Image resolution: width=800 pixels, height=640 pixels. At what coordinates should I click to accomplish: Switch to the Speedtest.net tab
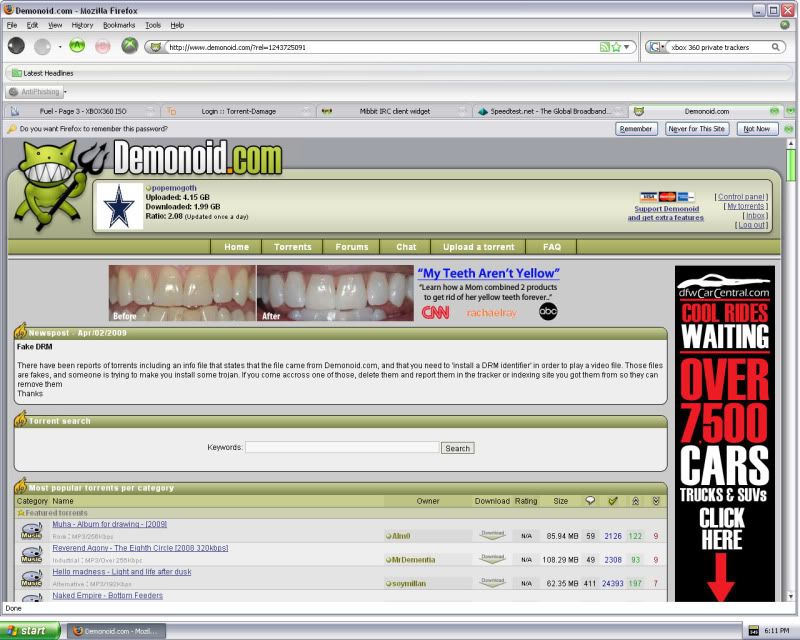point(549,111)
